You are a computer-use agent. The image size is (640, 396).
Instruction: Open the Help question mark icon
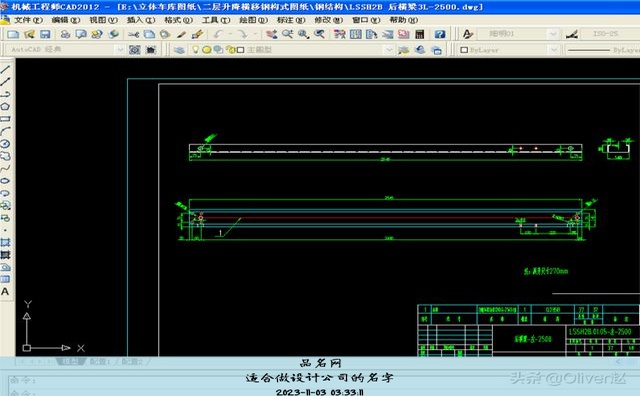[x=440, y=34]
